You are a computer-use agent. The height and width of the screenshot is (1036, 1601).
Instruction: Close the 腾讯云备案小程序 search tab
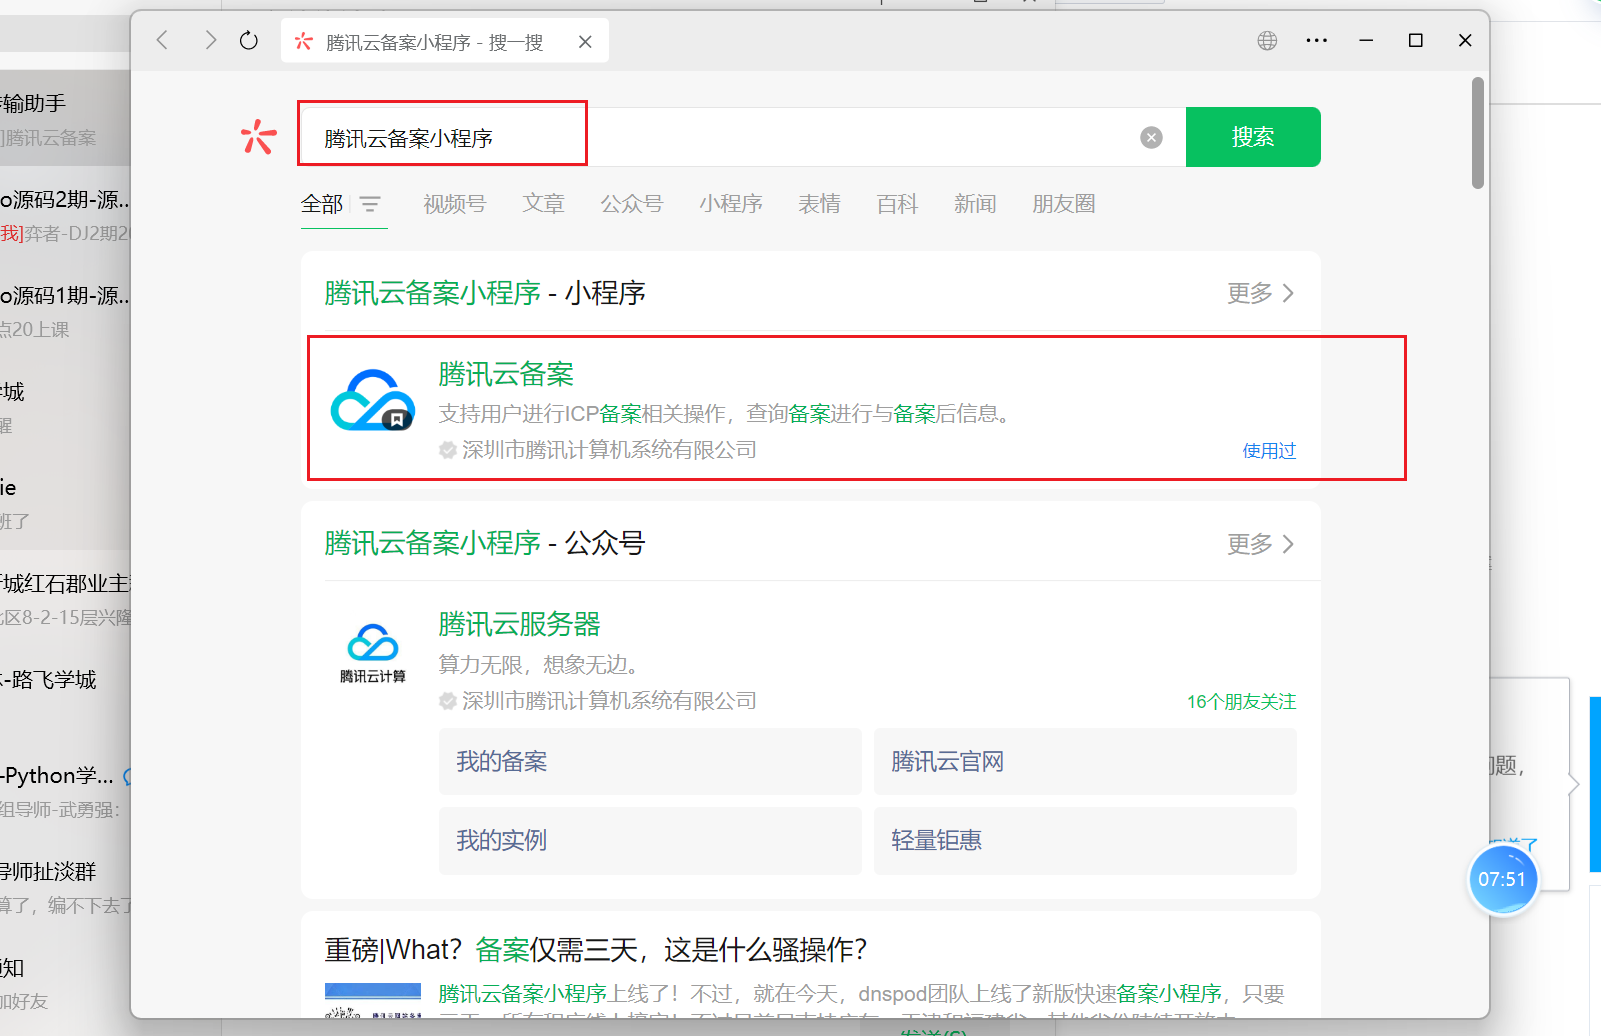(x=585, y=42)
